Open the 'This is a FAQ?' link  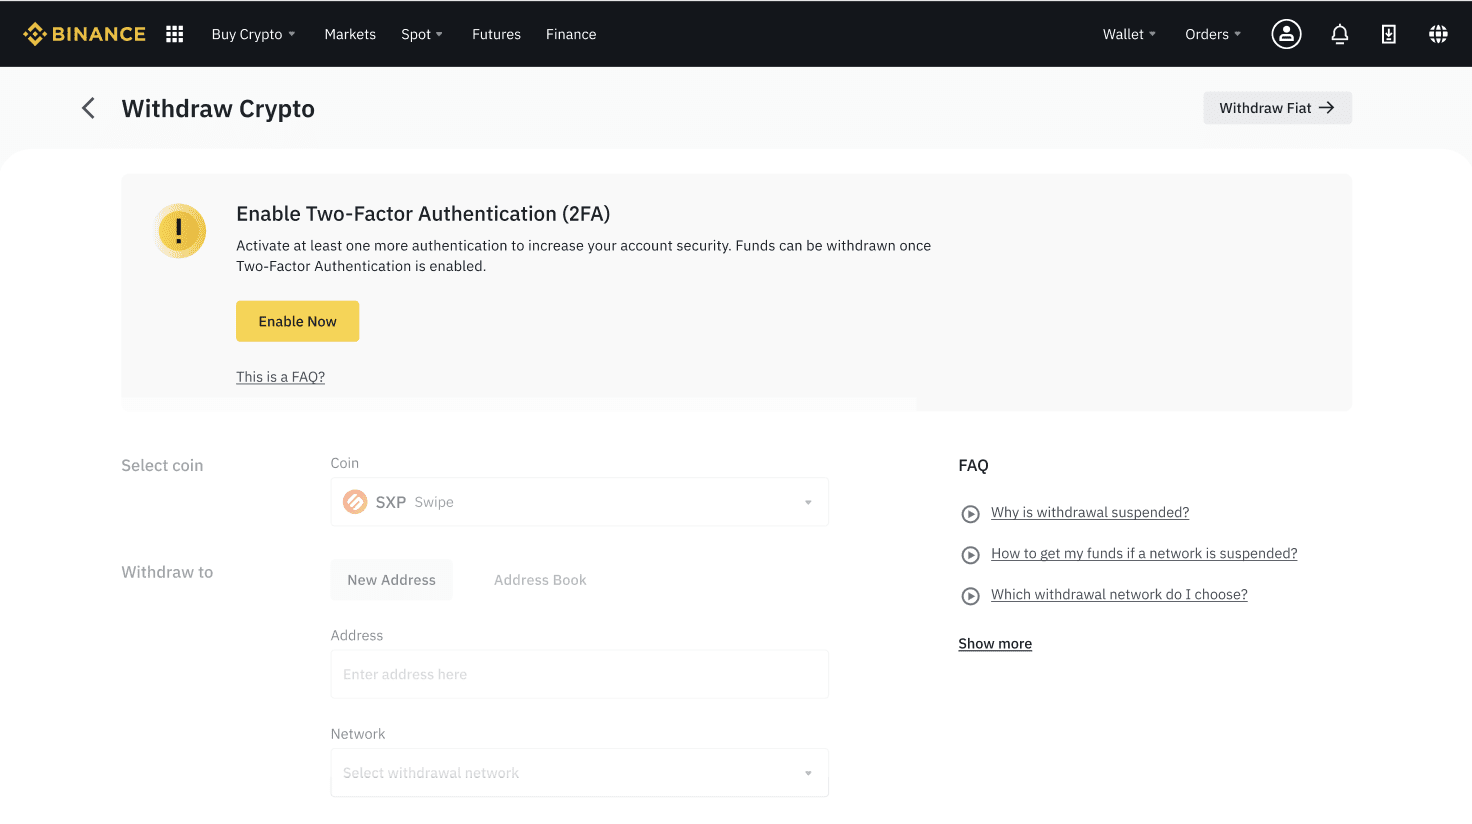tap(280, 377)
